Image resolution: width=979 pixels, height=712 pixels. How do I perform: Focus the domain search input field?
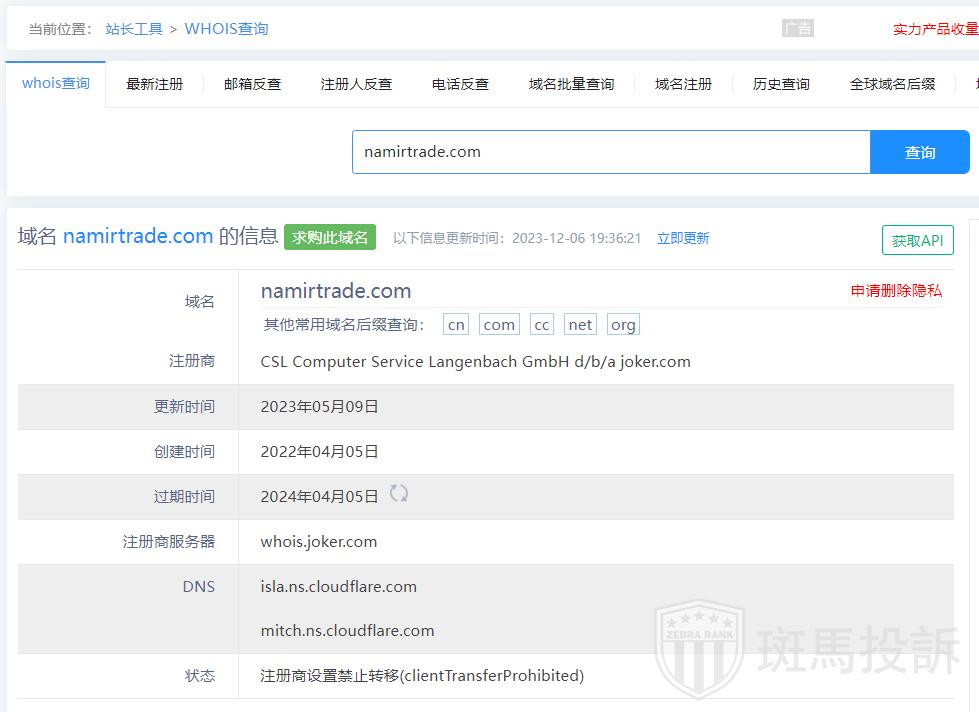pyautogui.click(x=610, y=152)
